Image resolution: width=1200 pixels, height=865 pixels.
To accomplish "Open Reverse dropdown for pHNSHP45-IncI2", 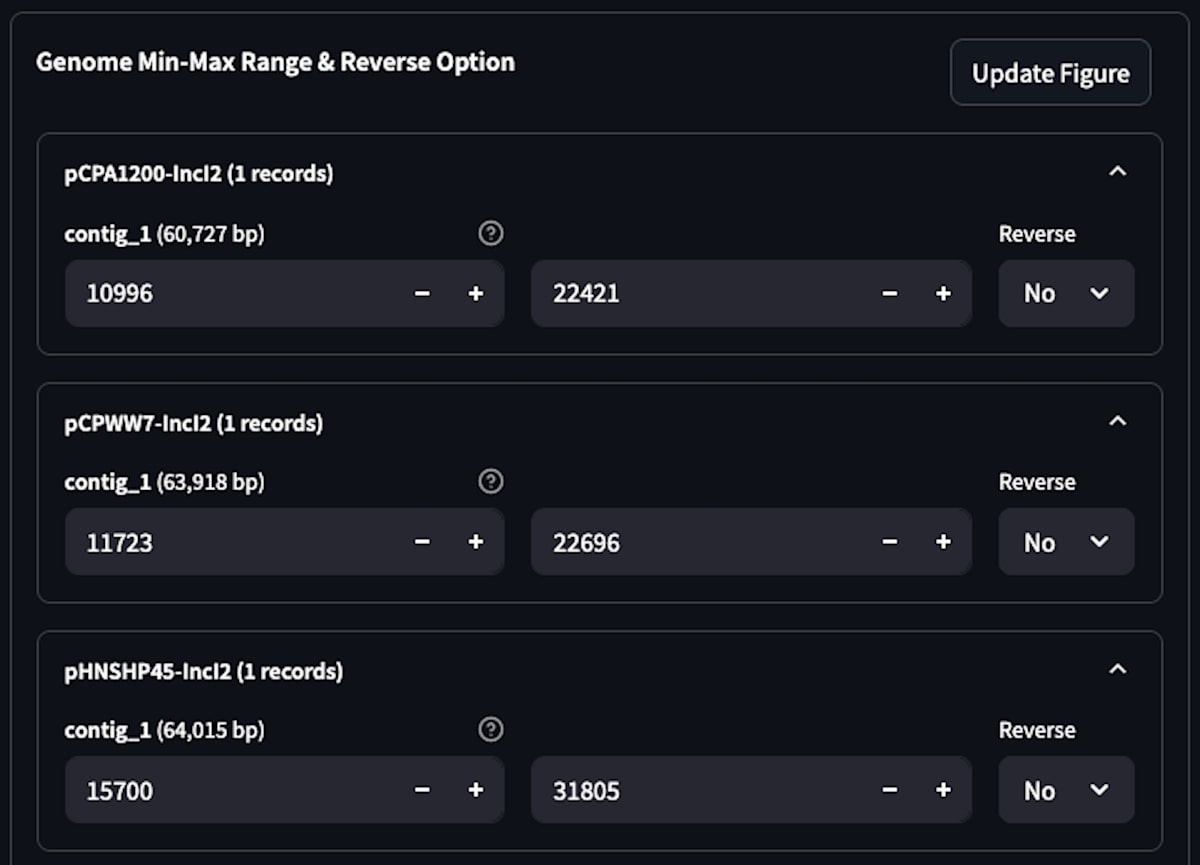I will coord(1066,790).
